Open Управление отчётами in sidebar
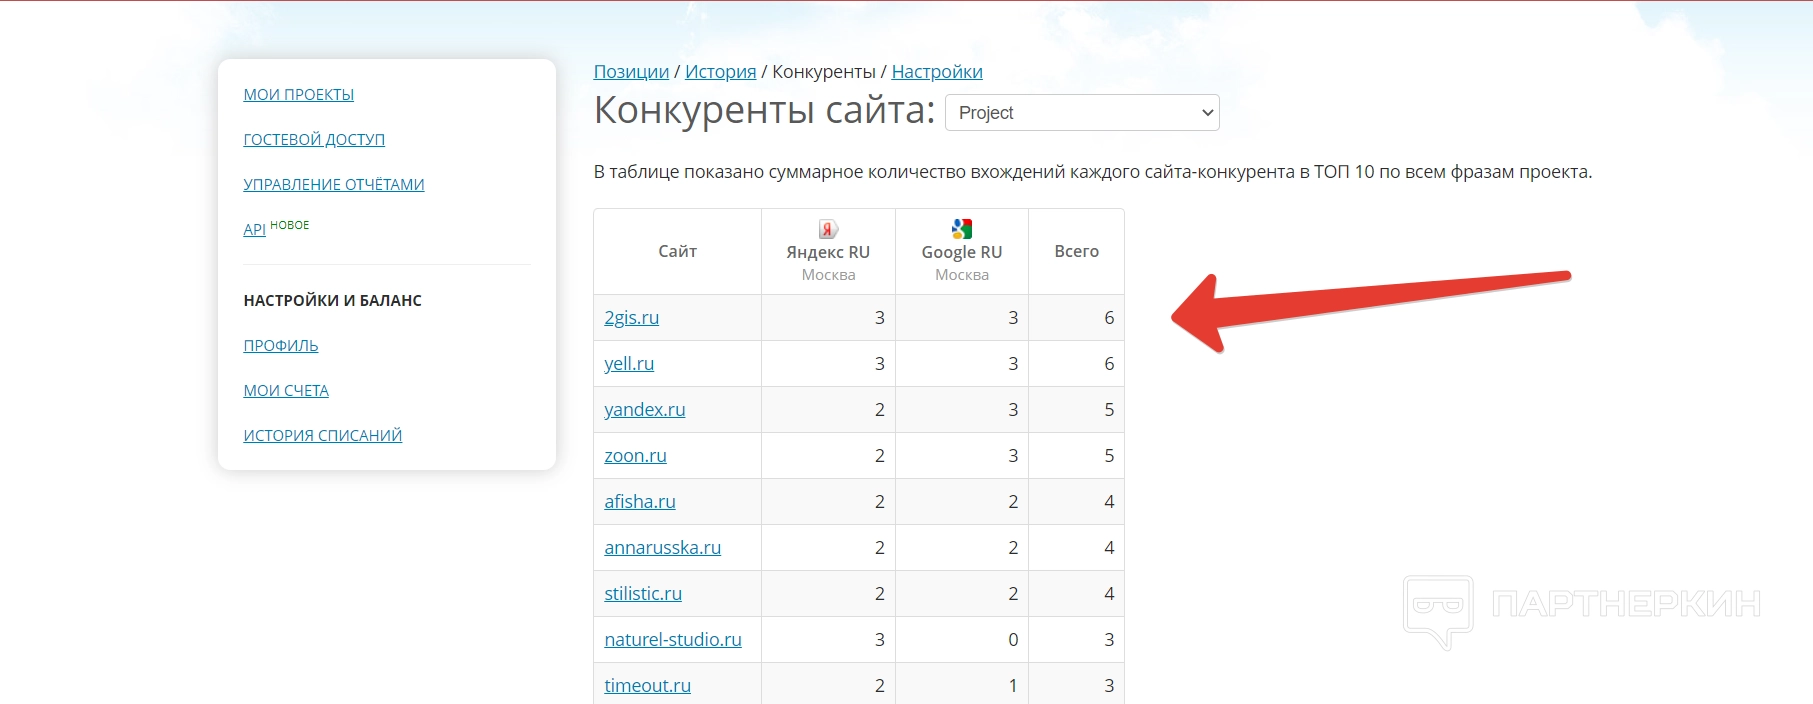Viewport: 1813px width, 704px height. coord(334,184)
